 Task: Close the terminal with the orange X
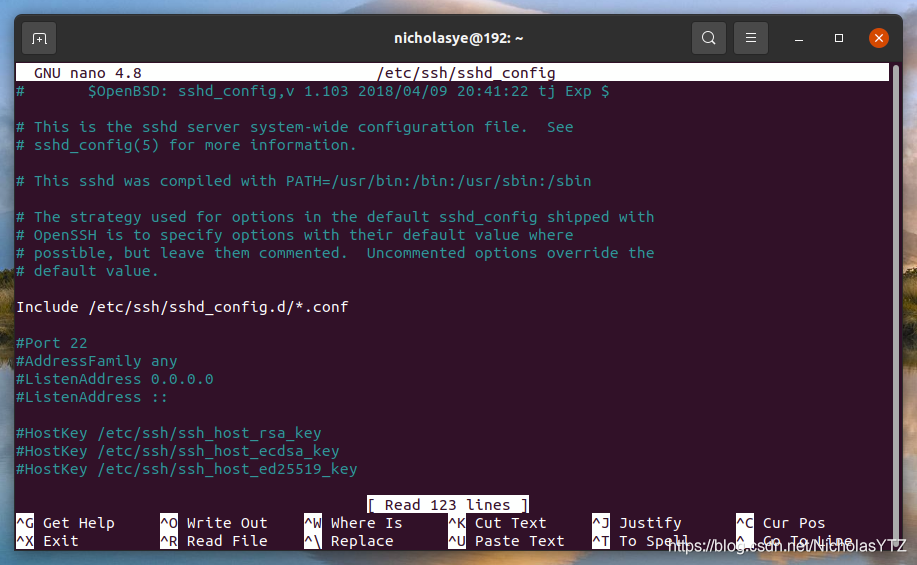pos(878,38)
